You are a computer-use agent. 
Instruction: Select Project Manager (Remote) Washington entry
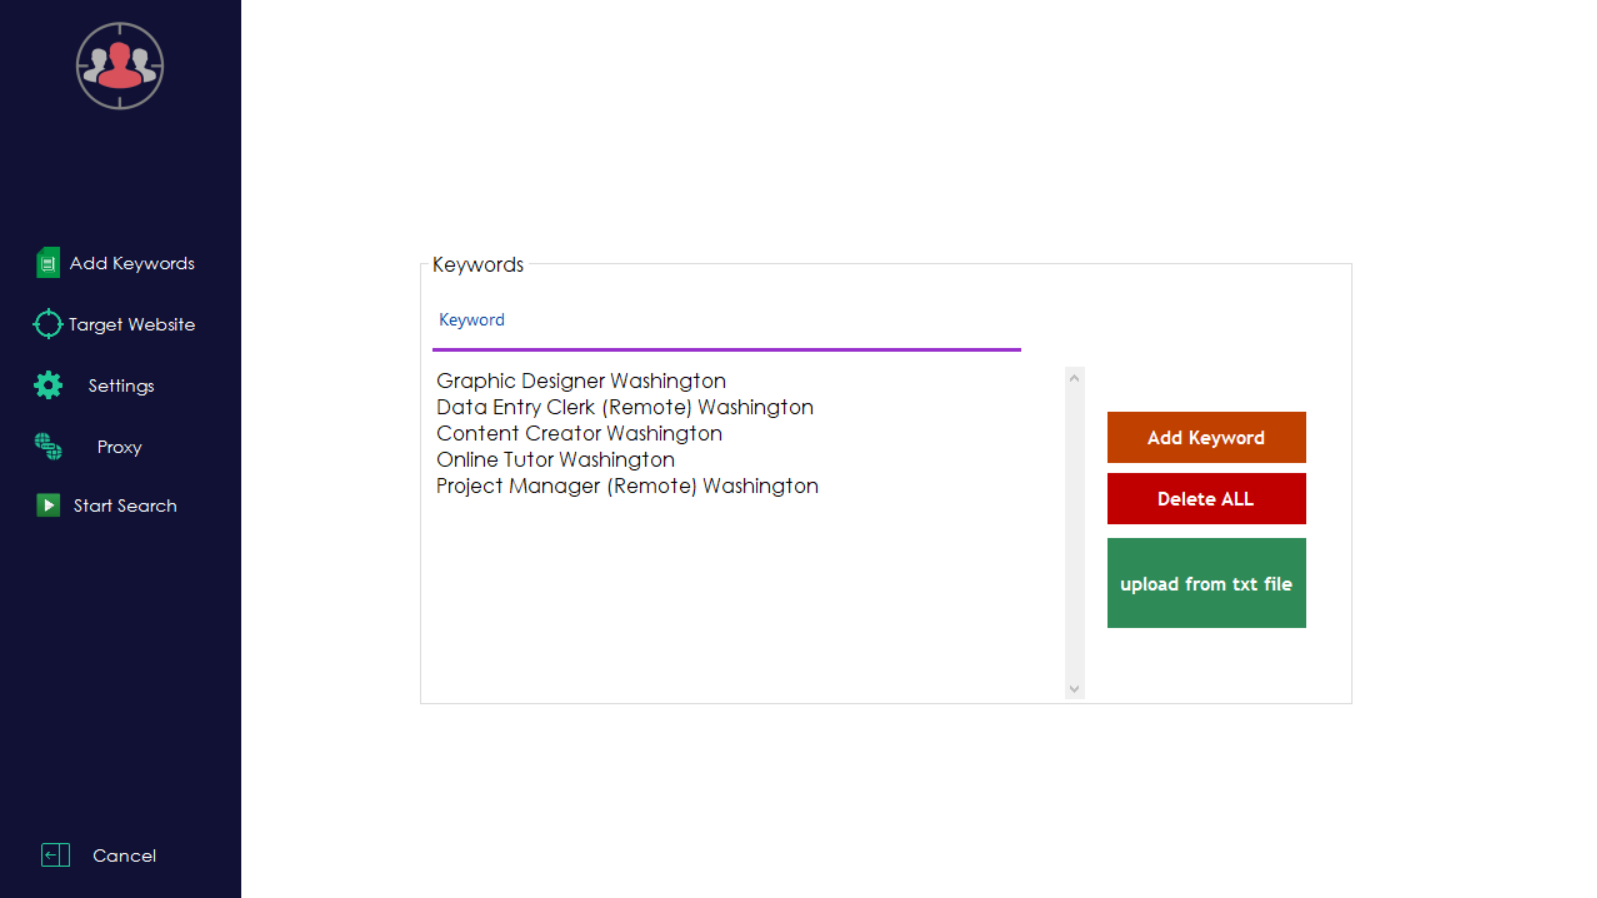[627, 486]
